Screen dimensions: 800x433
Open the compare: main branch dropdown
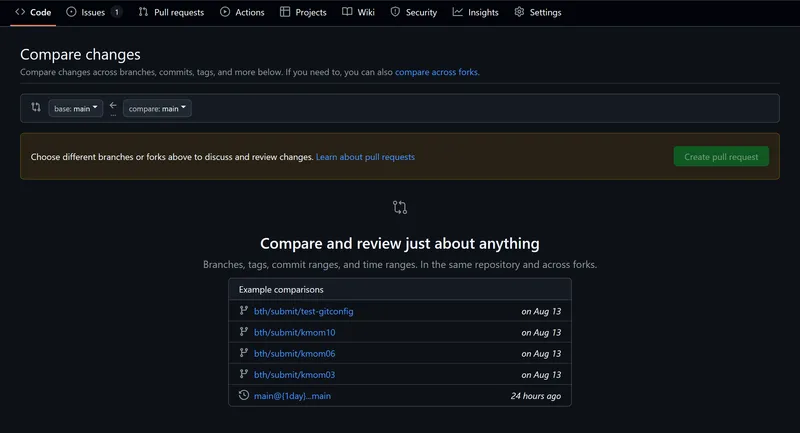coord(157,108)
